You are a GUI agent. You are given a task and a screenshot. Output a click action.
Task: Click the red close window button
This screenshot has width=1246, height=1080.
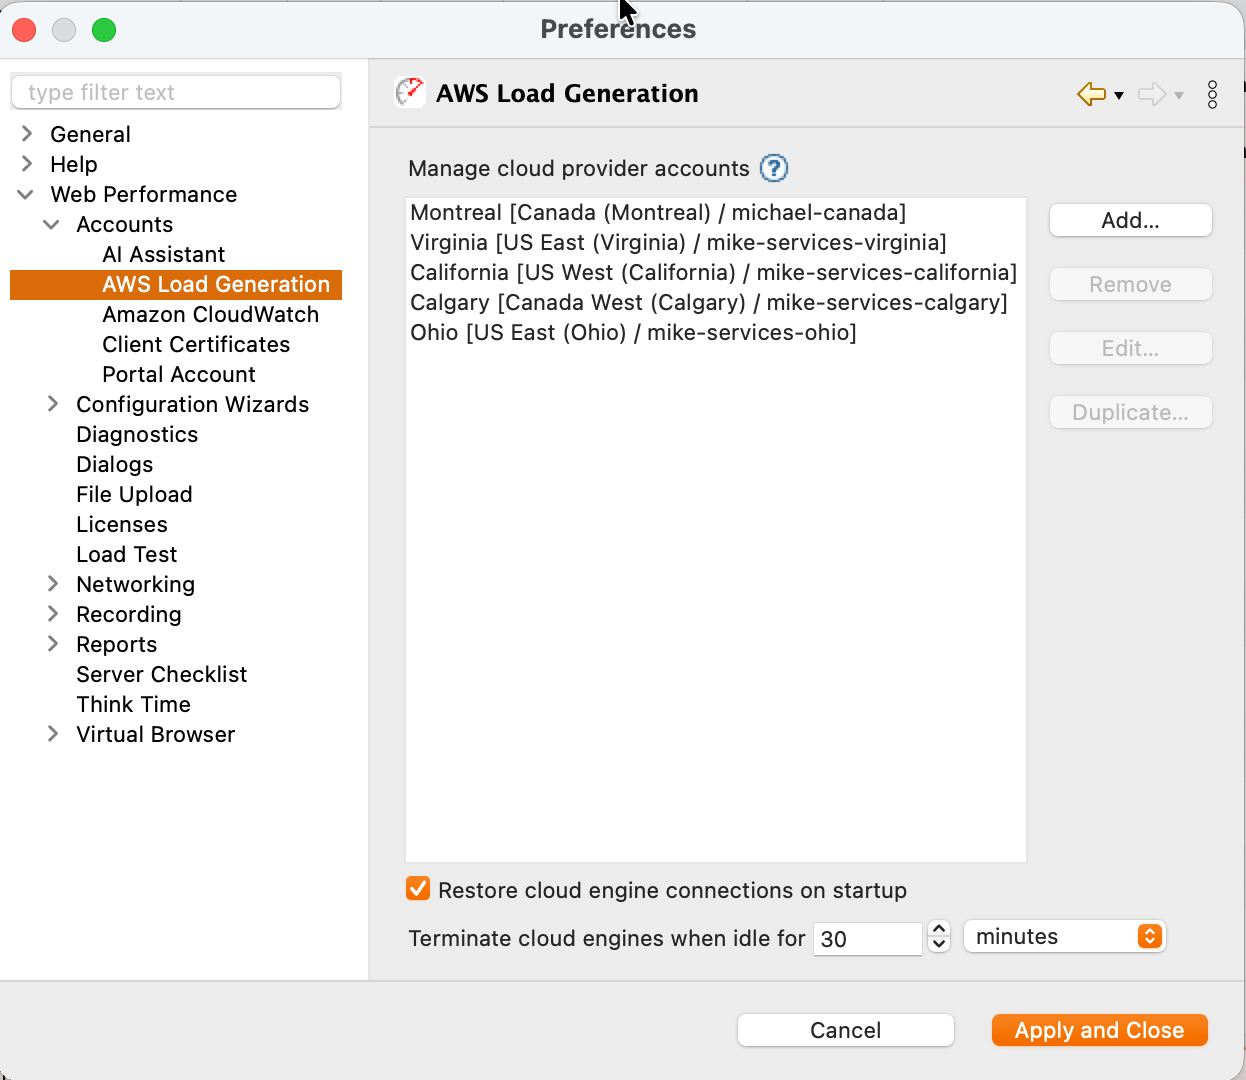pos(24,30)
